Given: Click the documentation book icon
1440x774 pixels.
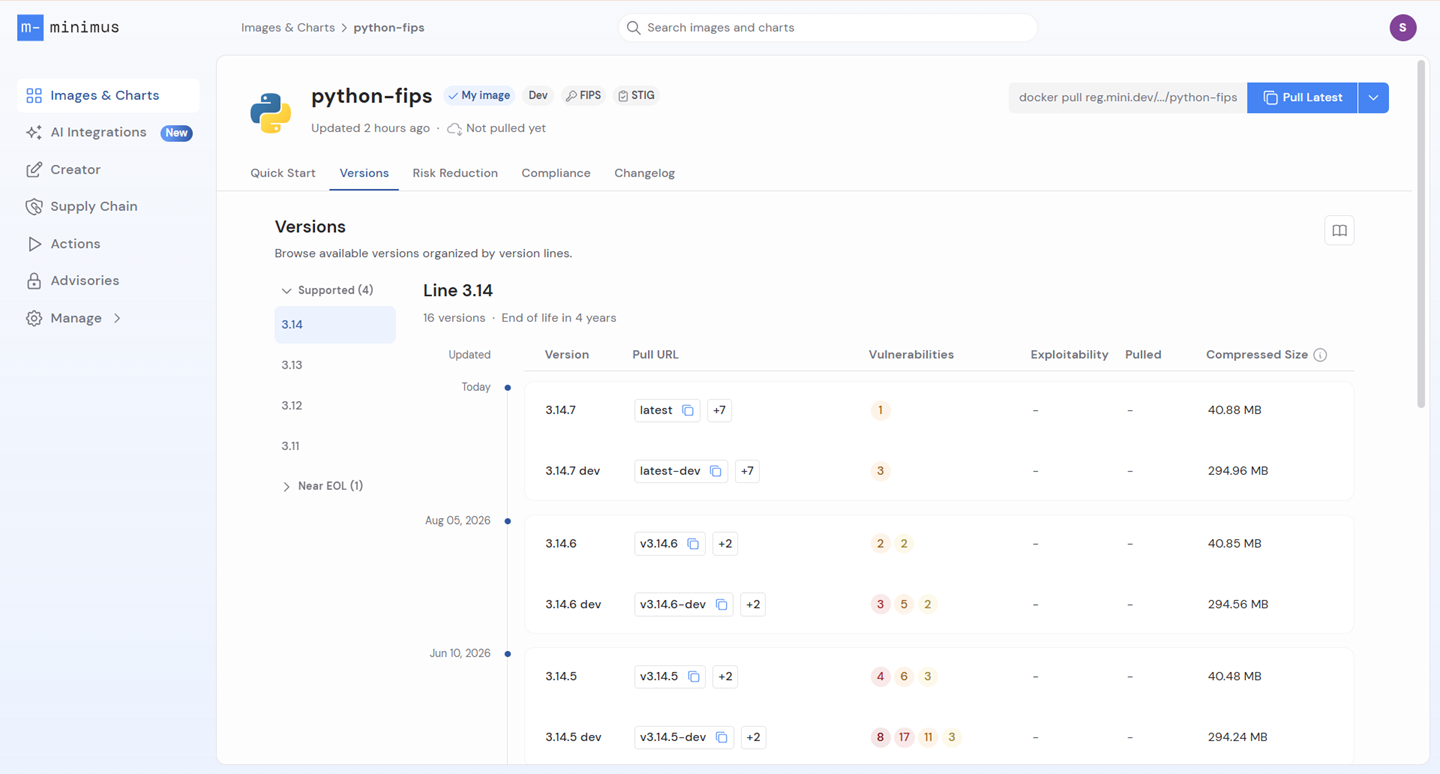Looking at the screenshot, I should (x=1339, y=231).
